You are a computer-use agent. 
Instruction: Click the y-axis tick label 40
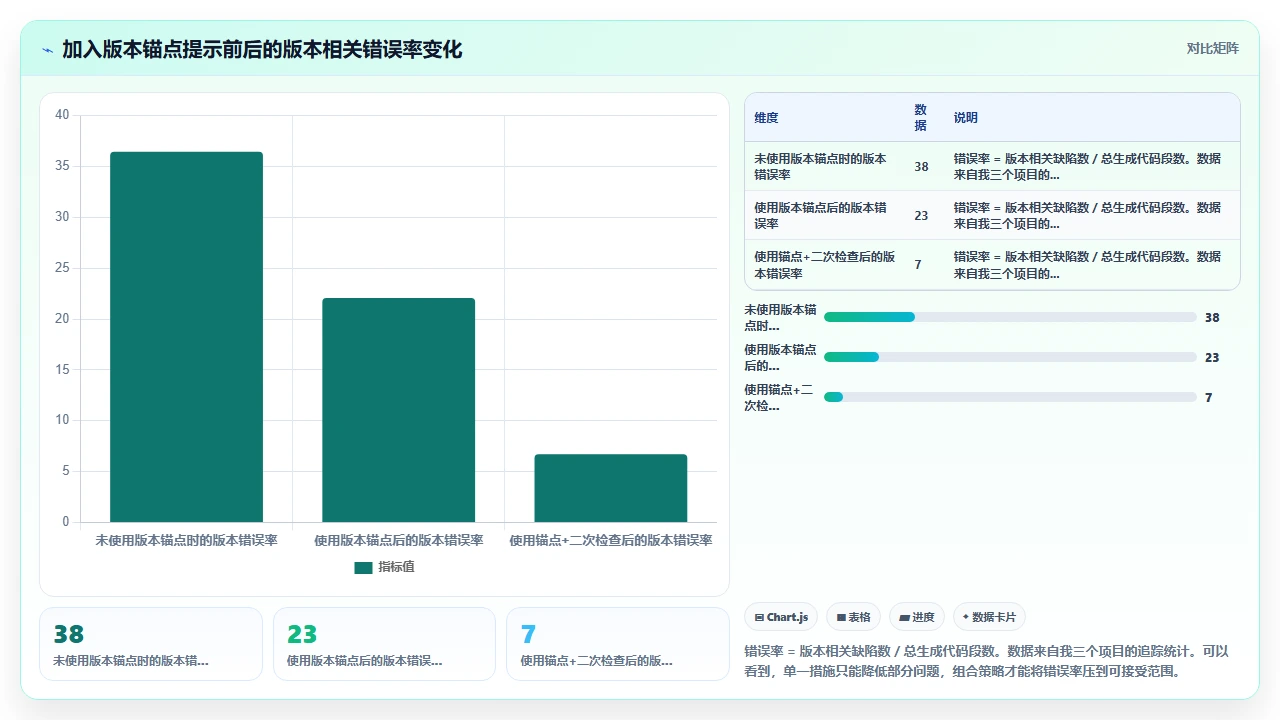click(x=62, y=115)
